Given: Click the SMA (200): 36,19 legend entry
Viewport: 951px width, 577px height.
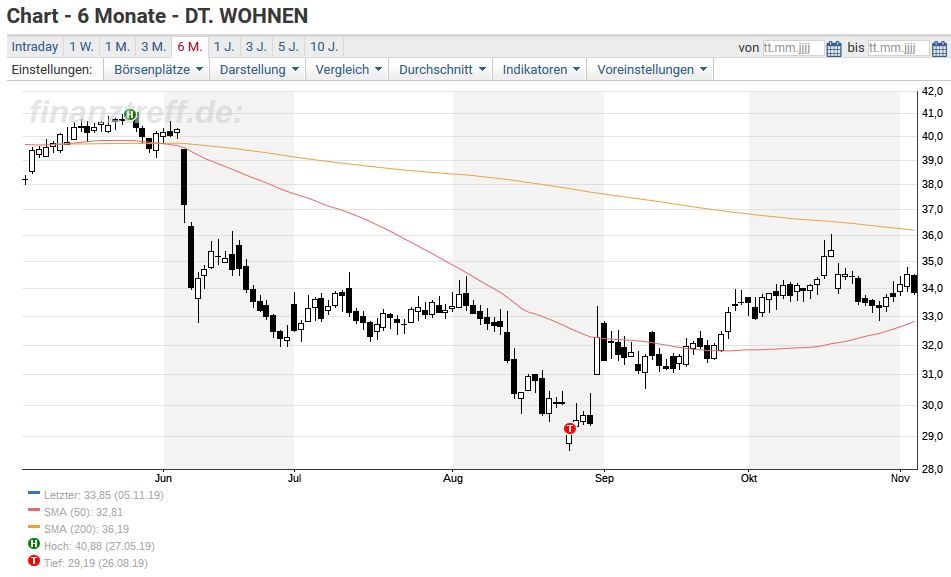Looking at the screenshot, I should click(x=86, y=529).
